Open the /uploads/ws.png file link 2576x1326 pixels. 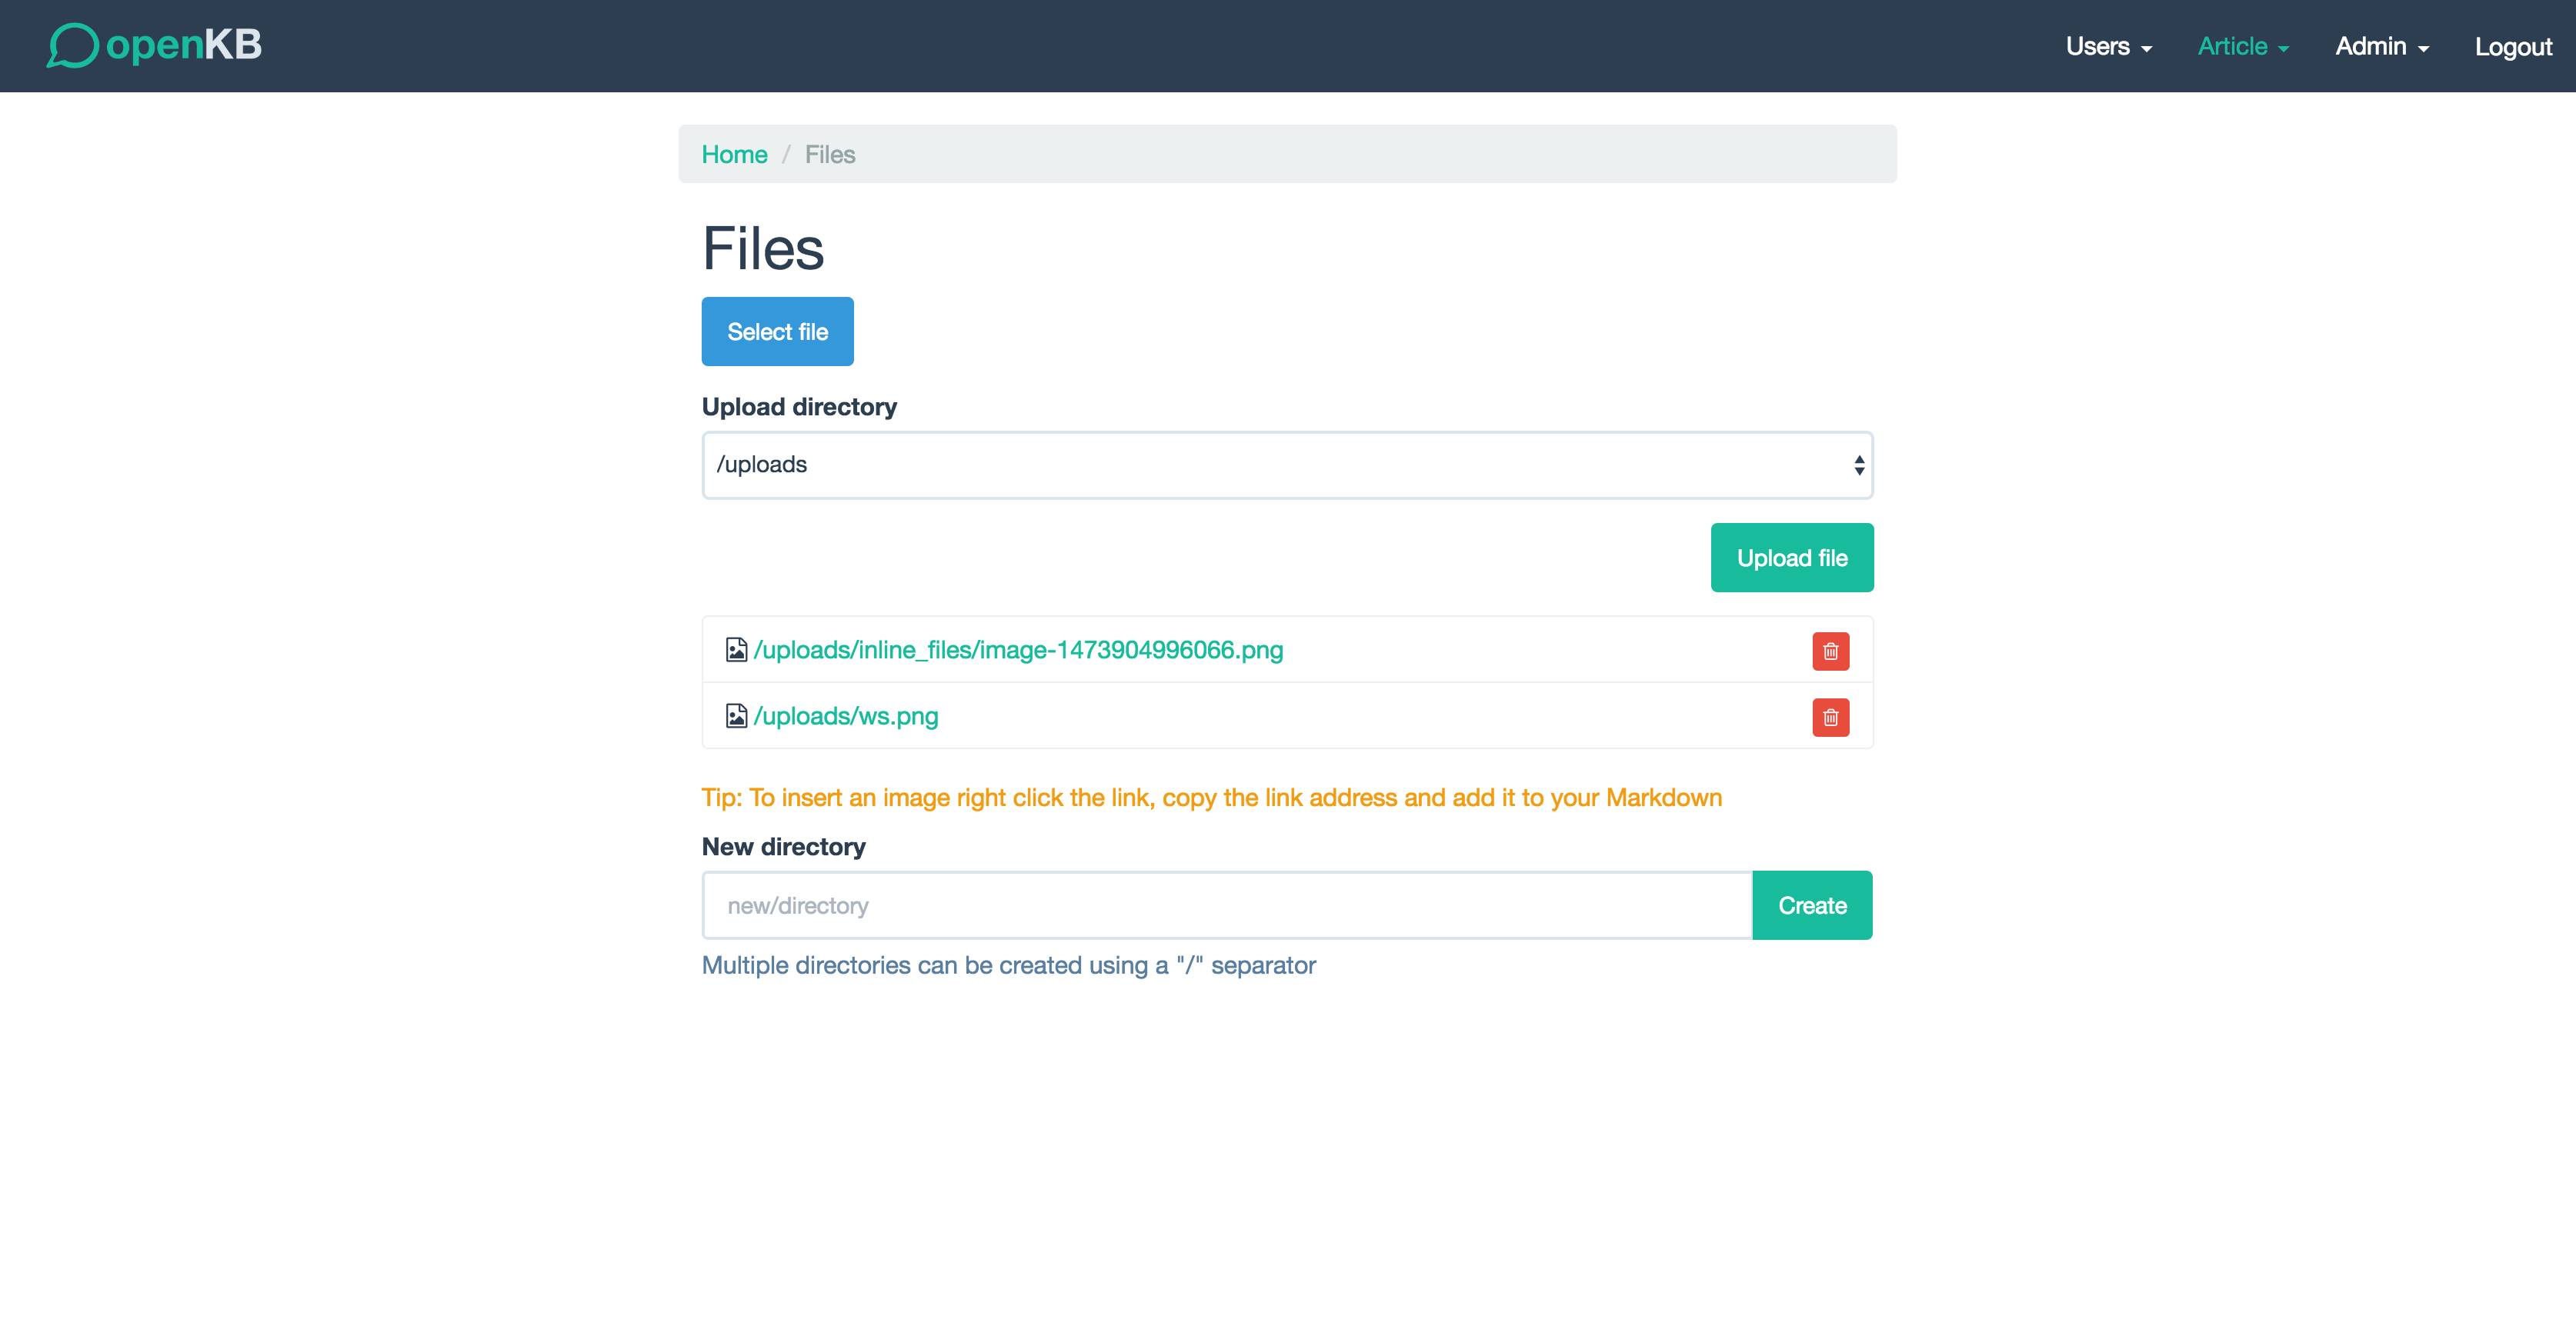tap(845, 716)
